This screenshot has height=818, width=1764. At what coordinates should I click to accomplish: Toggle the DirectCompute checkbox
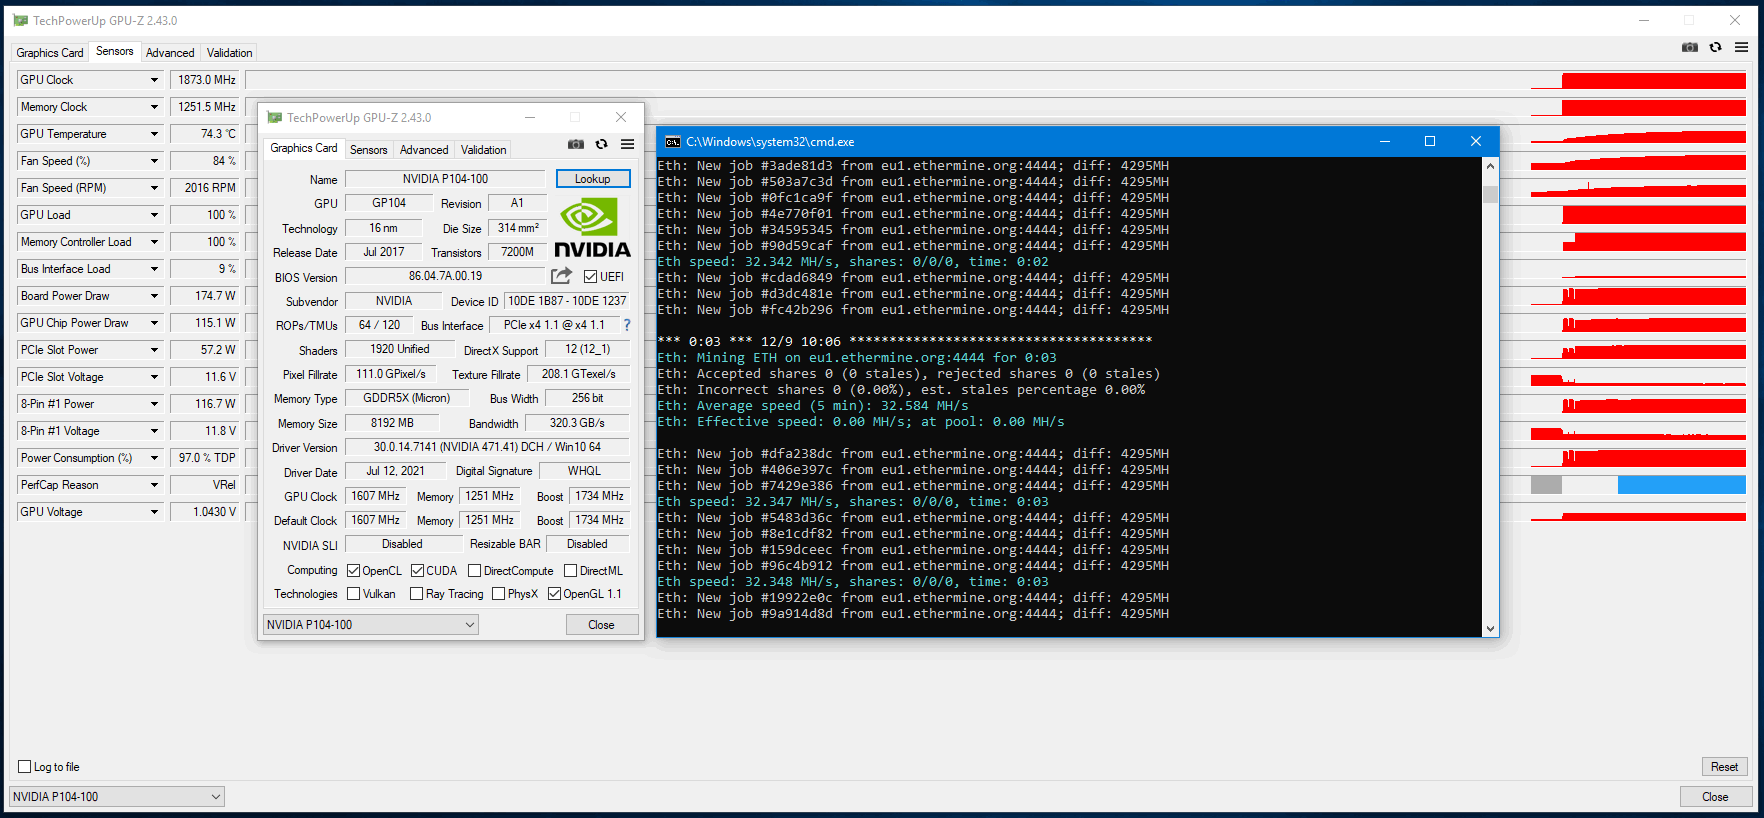tap(474, 571)
